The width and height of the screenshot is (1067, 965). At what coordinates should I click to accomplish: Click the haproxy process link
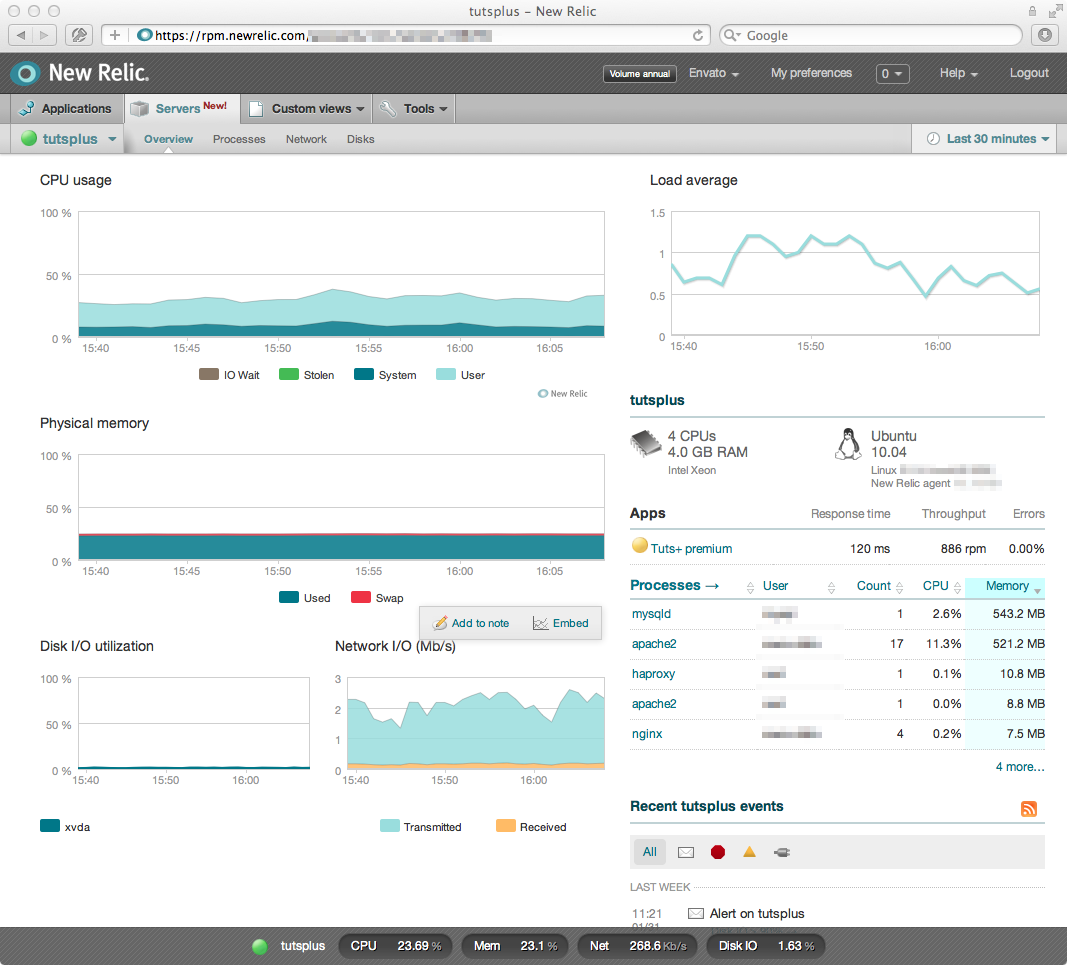click(x=653, y=674)
